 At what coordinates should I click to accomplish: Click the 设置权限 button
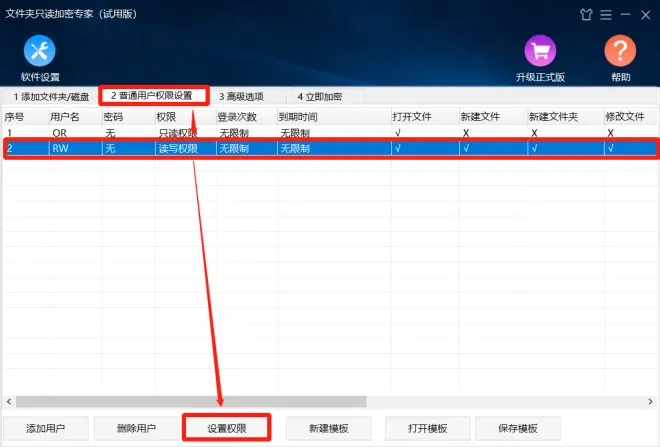pyautogui.click(x=227, y=428)
